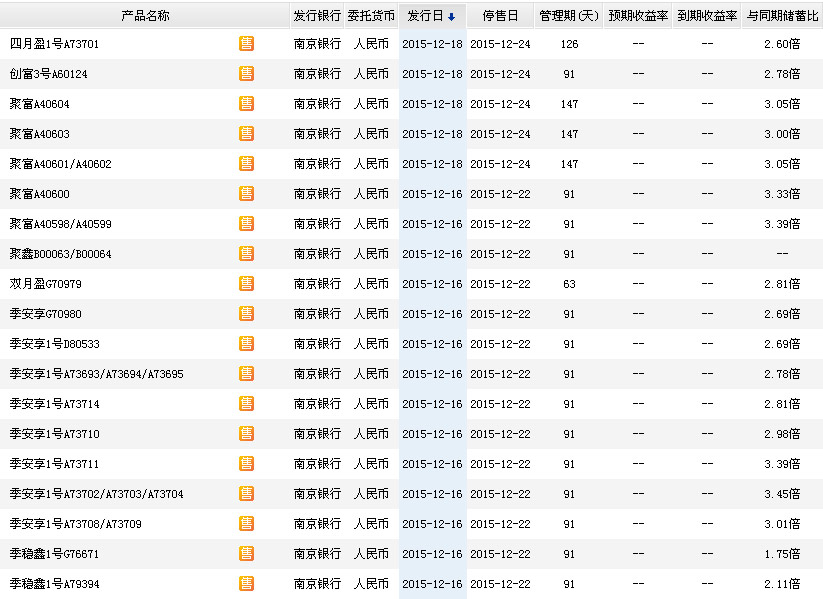Click stop date 2015-12-24 for 聚富A40604
The image size is (823, 599).
(500, 104)
